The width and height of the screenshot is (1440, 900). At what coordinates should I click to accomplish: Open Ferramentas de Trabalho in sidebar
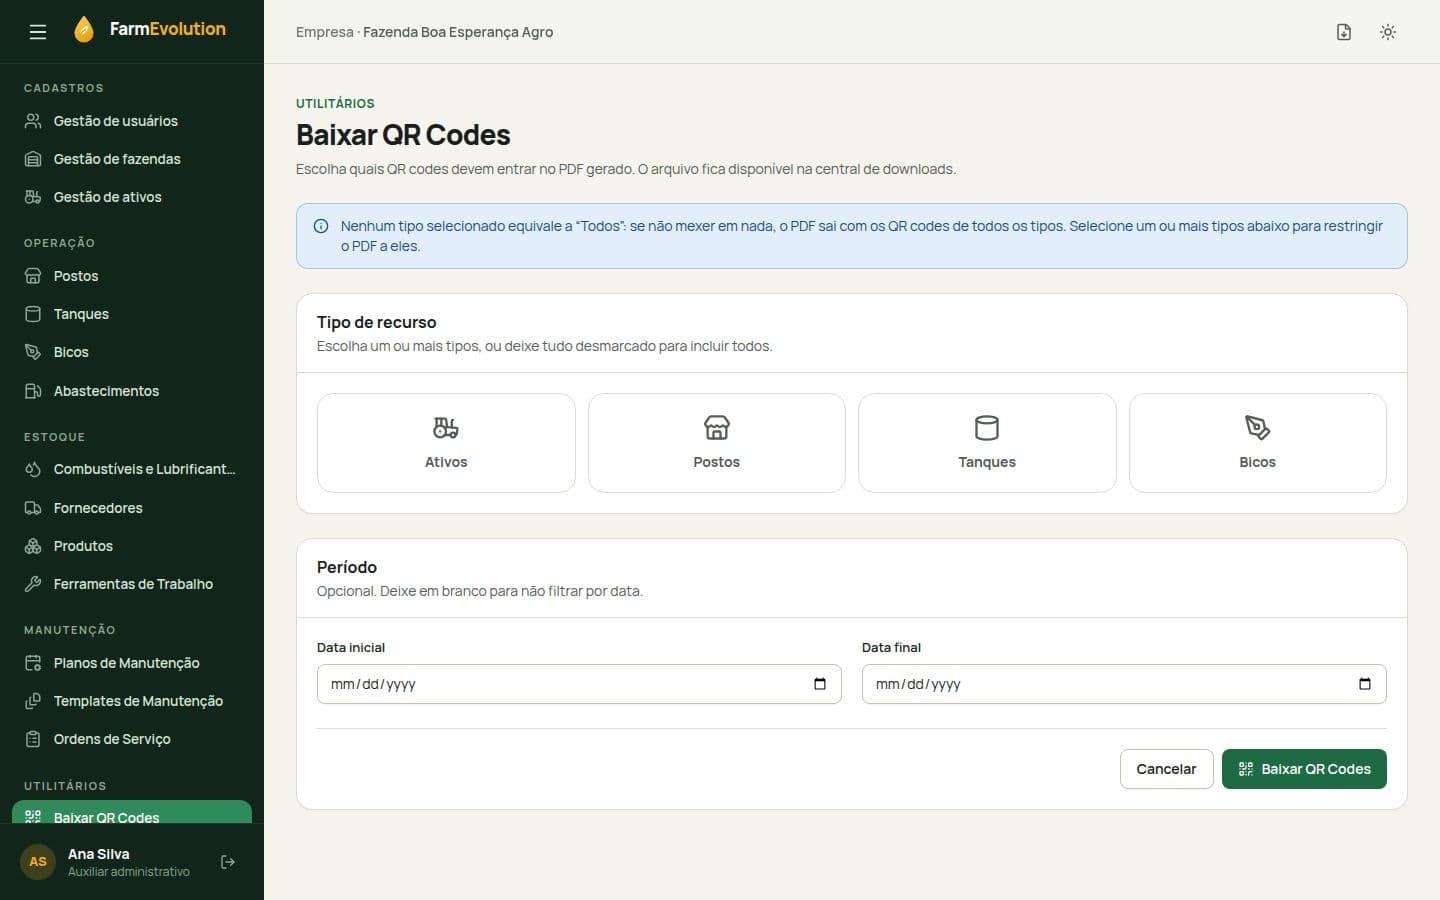point(132,584)
